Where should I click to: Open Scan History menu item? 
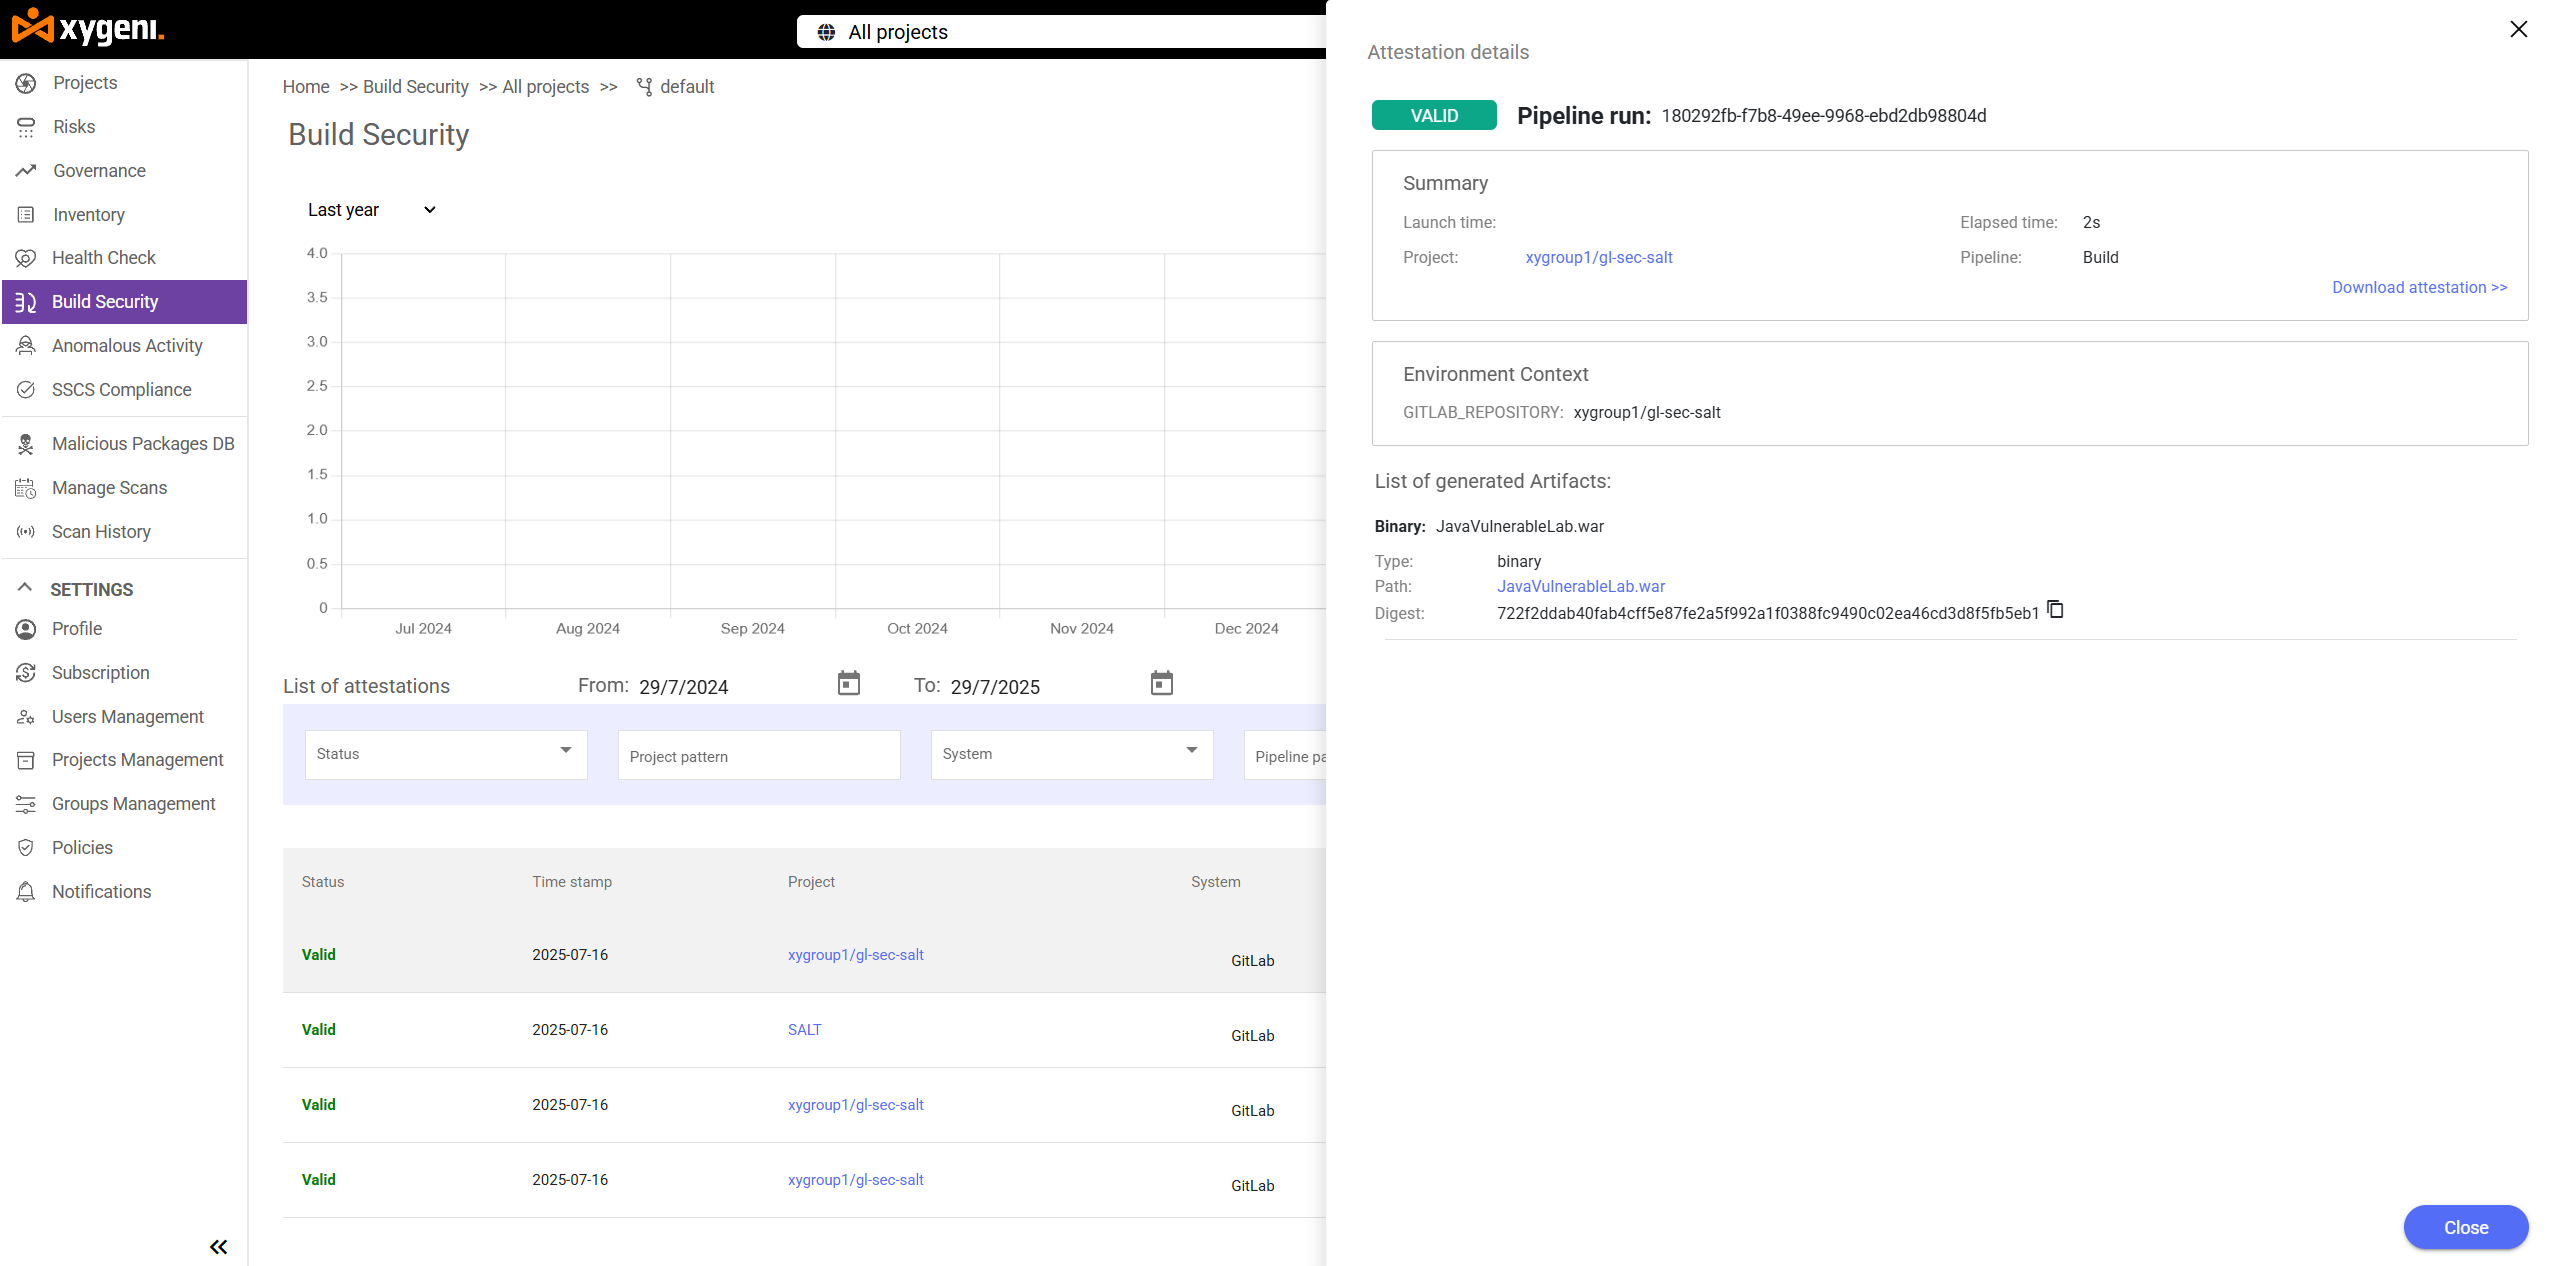[101, 532]
